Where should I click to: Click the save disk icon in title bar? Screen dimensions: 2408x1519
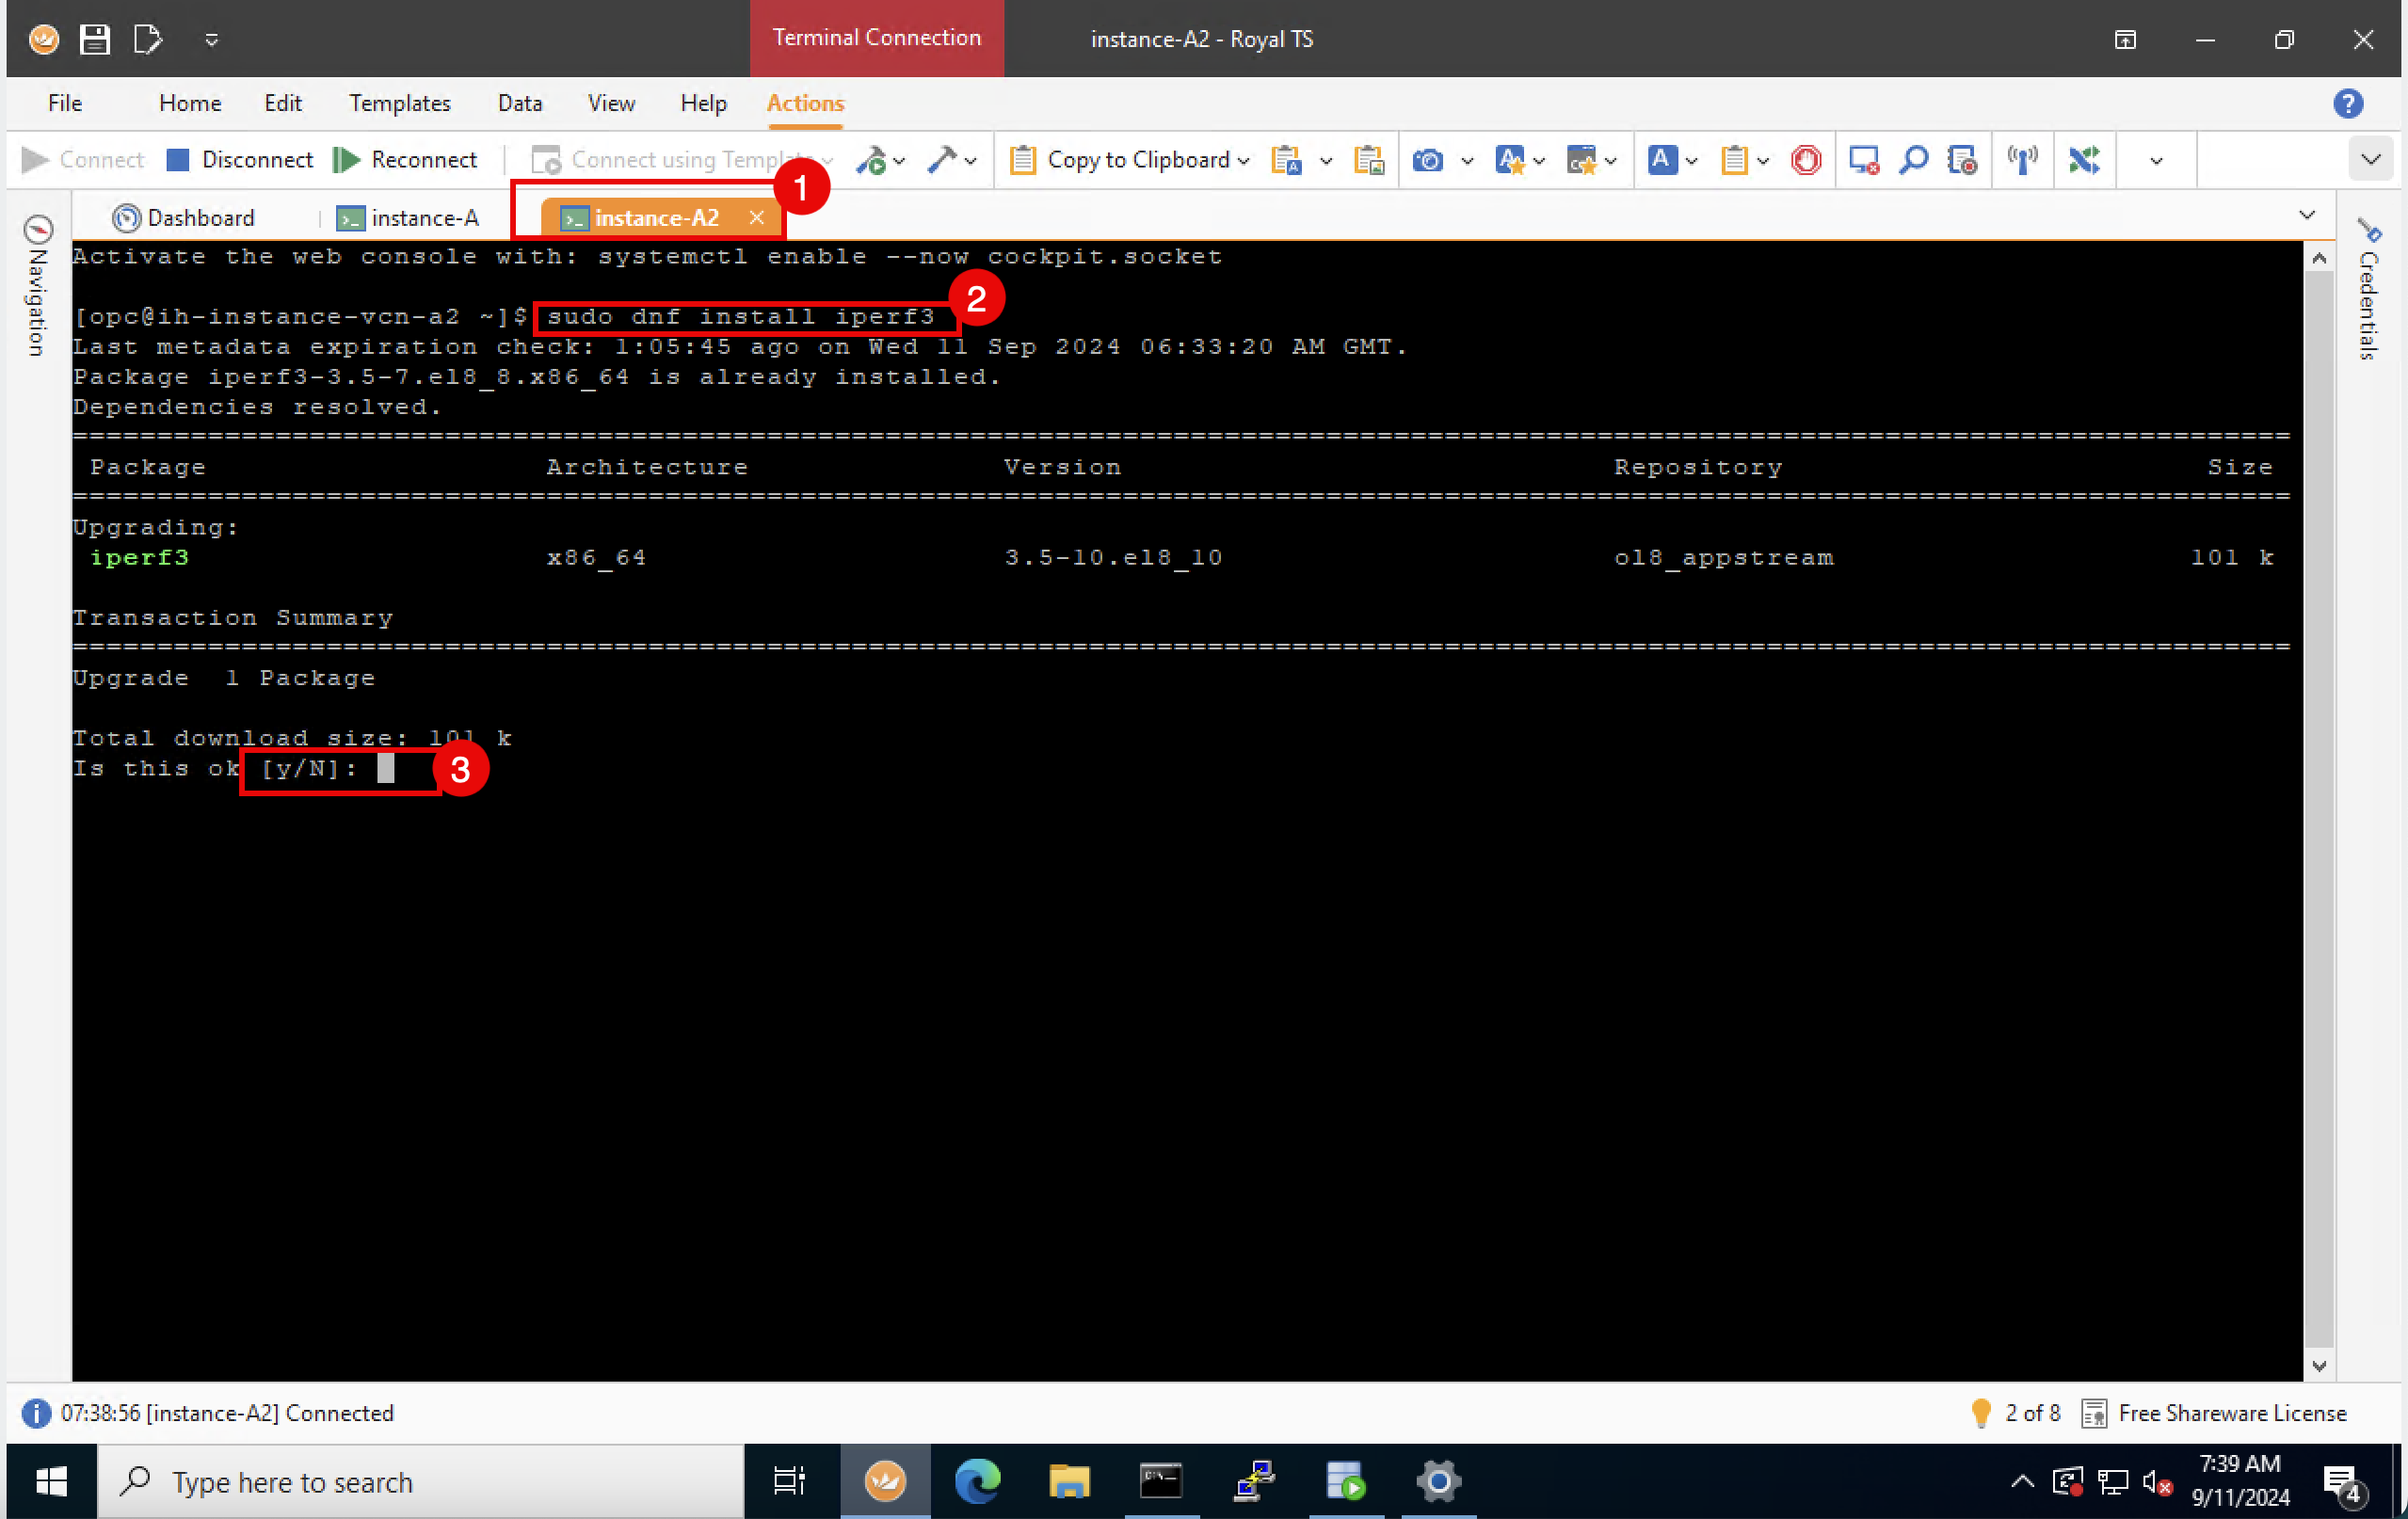95,39
